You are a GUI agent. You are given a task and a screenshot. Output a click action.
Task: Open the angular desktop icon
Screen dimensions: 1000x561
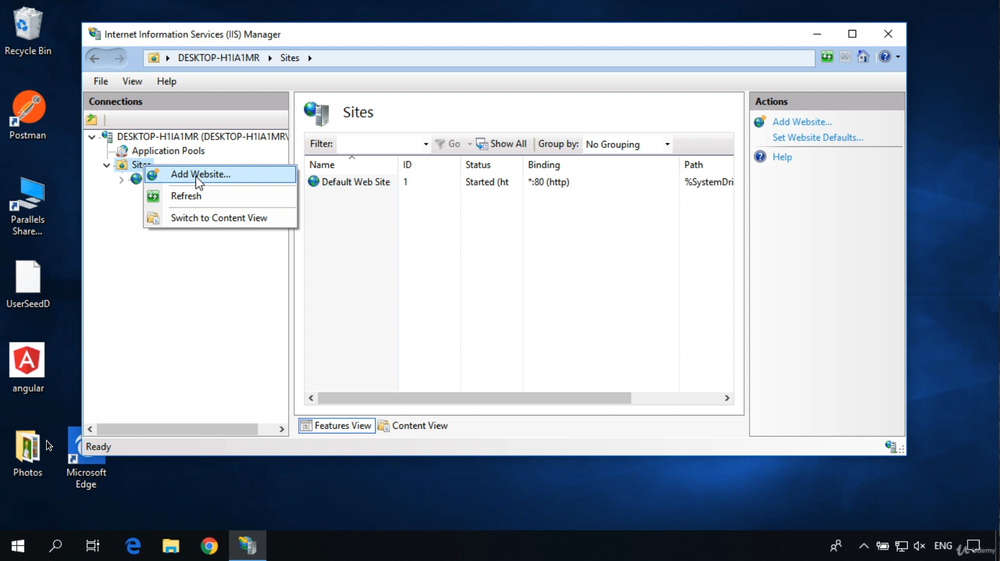pos(27,368)
